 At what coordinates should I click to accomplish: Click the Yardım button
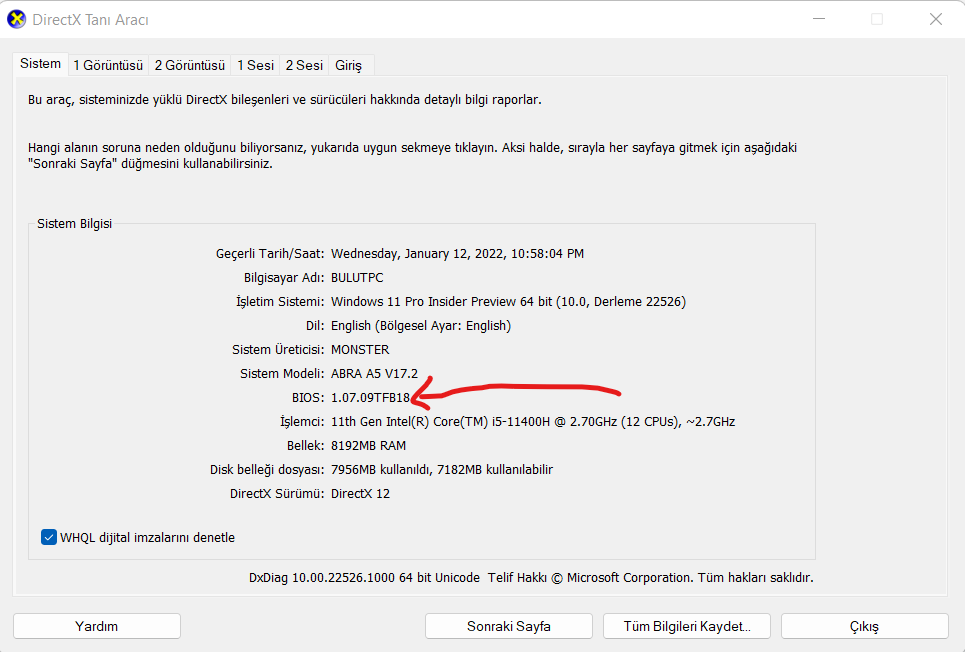(x=97, y=626)
